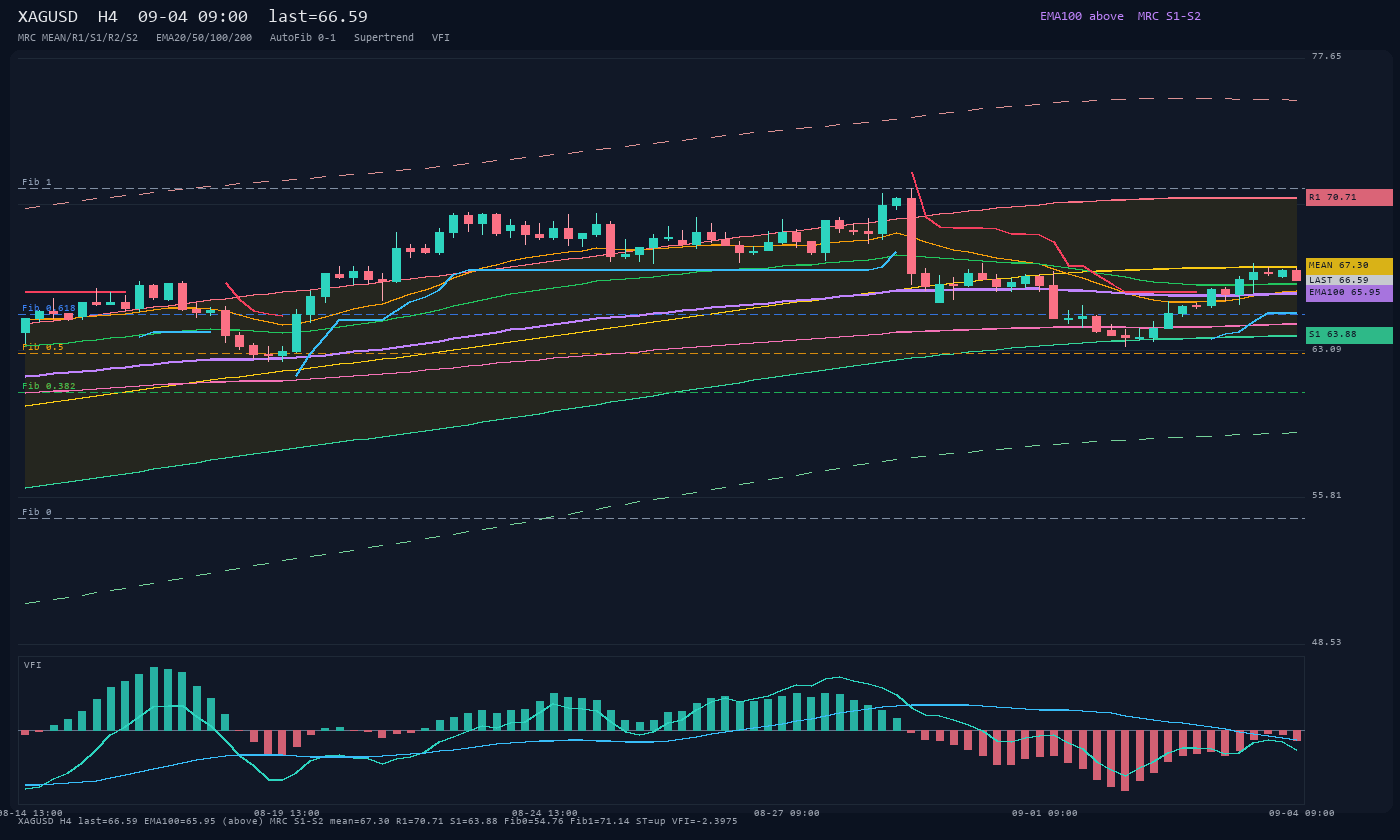
Task: Select the 'EMA20/50/100/200' indicator legend
Action: 204,38
